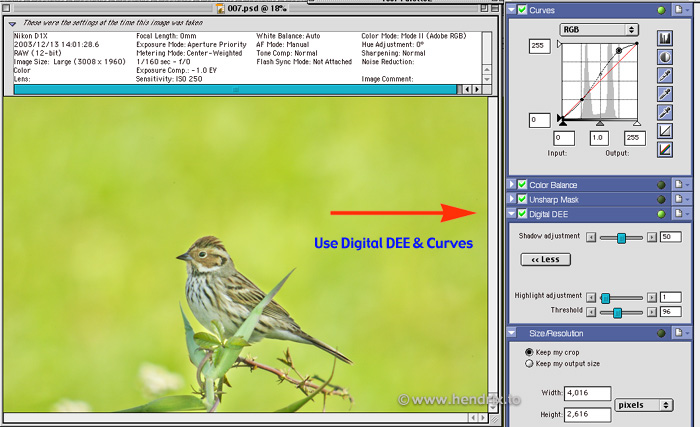Image resolution: width=700 pixels, height=427 pixels.
Task: Click the reset all channels colored-curve icon
Action: 665,150
